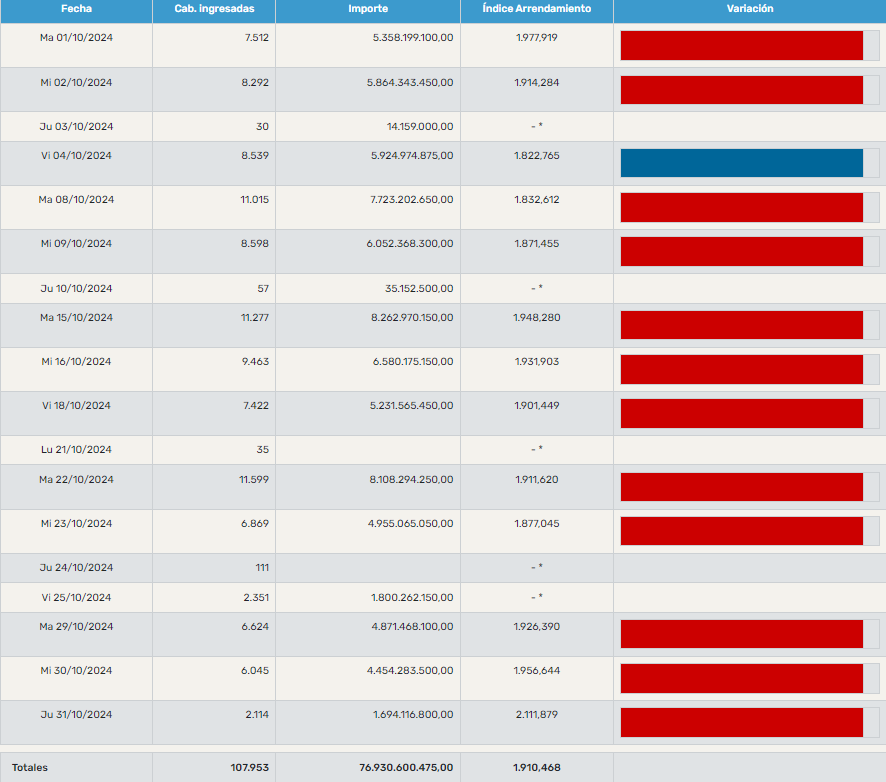This screenshot has height=782, width=886.
Task: Click the Índice Arrendamiento column header
Action: tap(537, 9)
